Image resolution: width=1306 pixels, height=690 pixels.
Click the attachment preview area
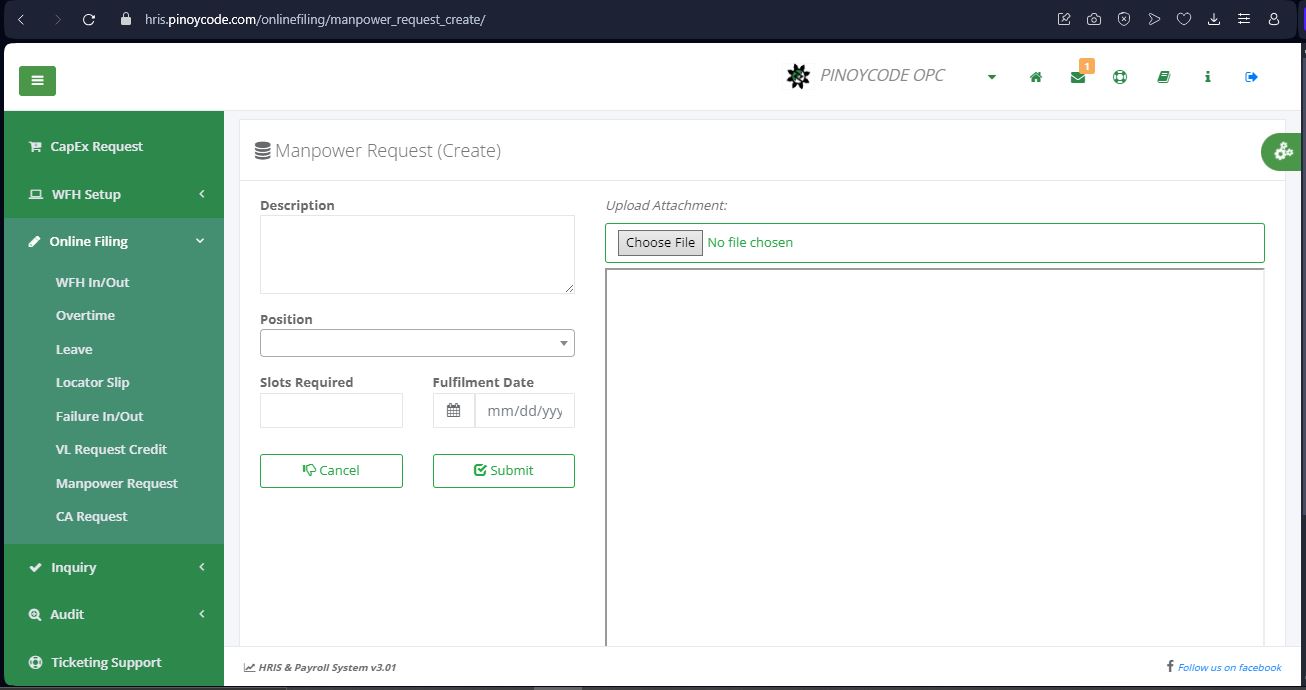point(935,458)
